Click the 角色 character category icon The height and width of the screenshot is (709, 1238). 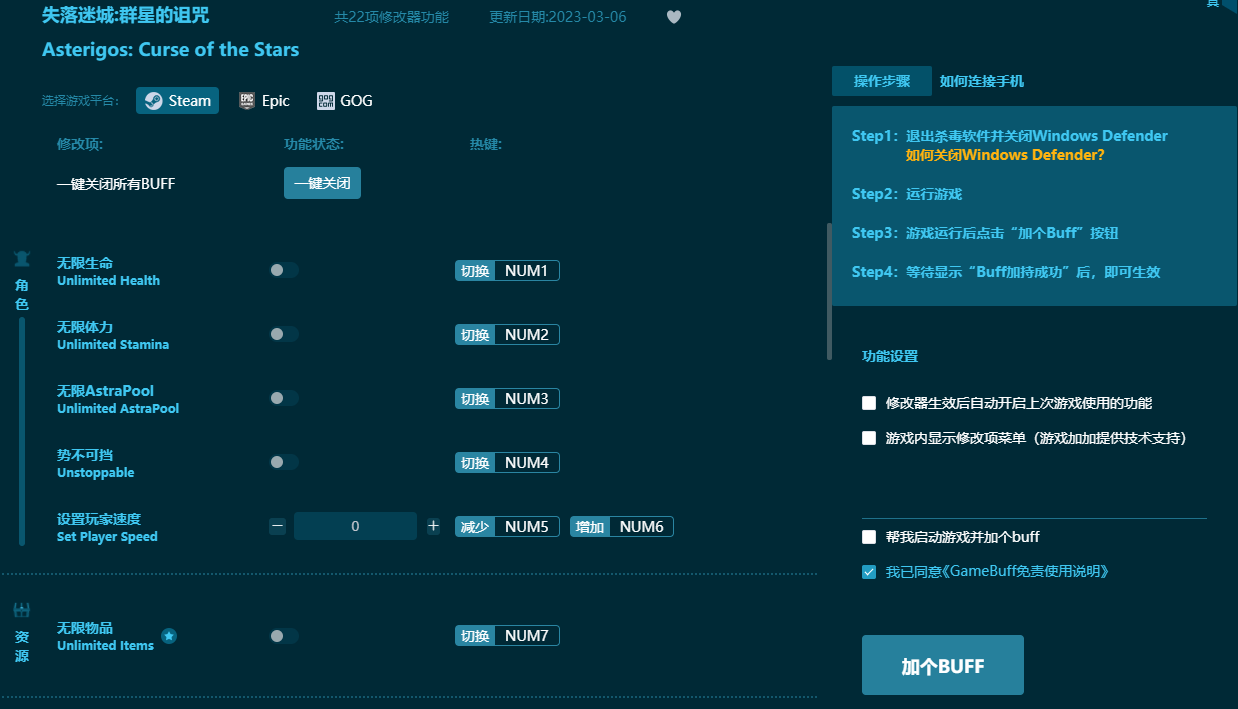[22, 259]
